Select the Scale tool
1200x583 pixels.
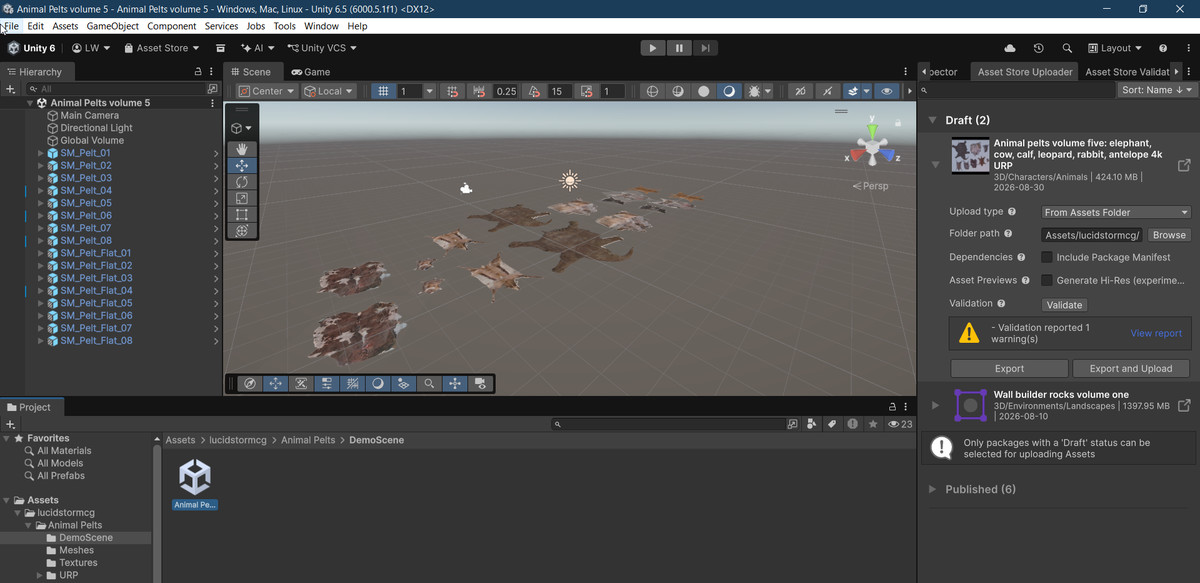coord(241,198)
